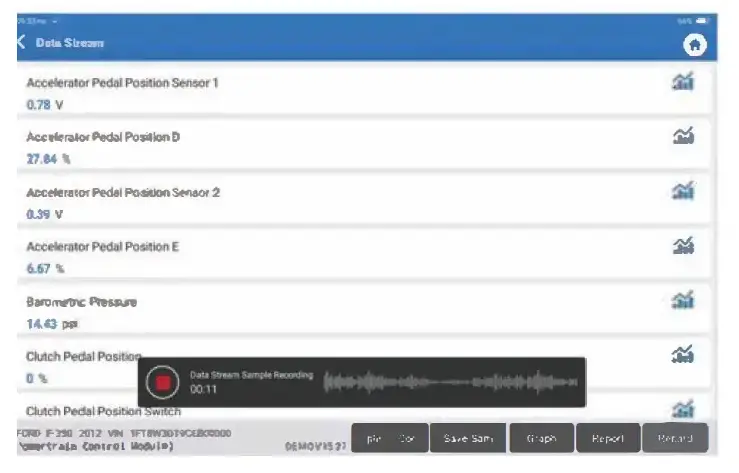Click the Report button
The image size is (739, 473).
coord(608,438)
